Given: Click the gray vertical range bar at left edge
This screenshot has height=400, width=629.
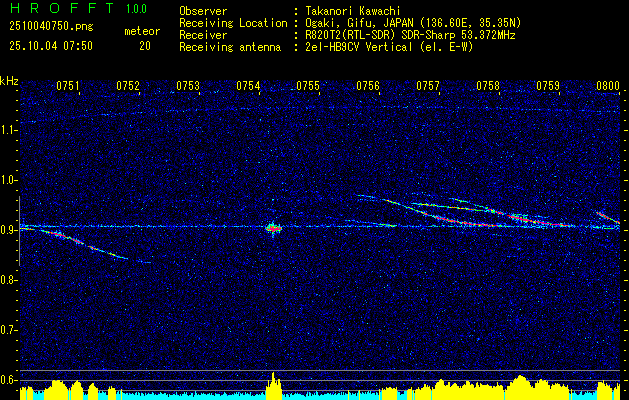Looking at the screenshot, I should click(19, 231).
